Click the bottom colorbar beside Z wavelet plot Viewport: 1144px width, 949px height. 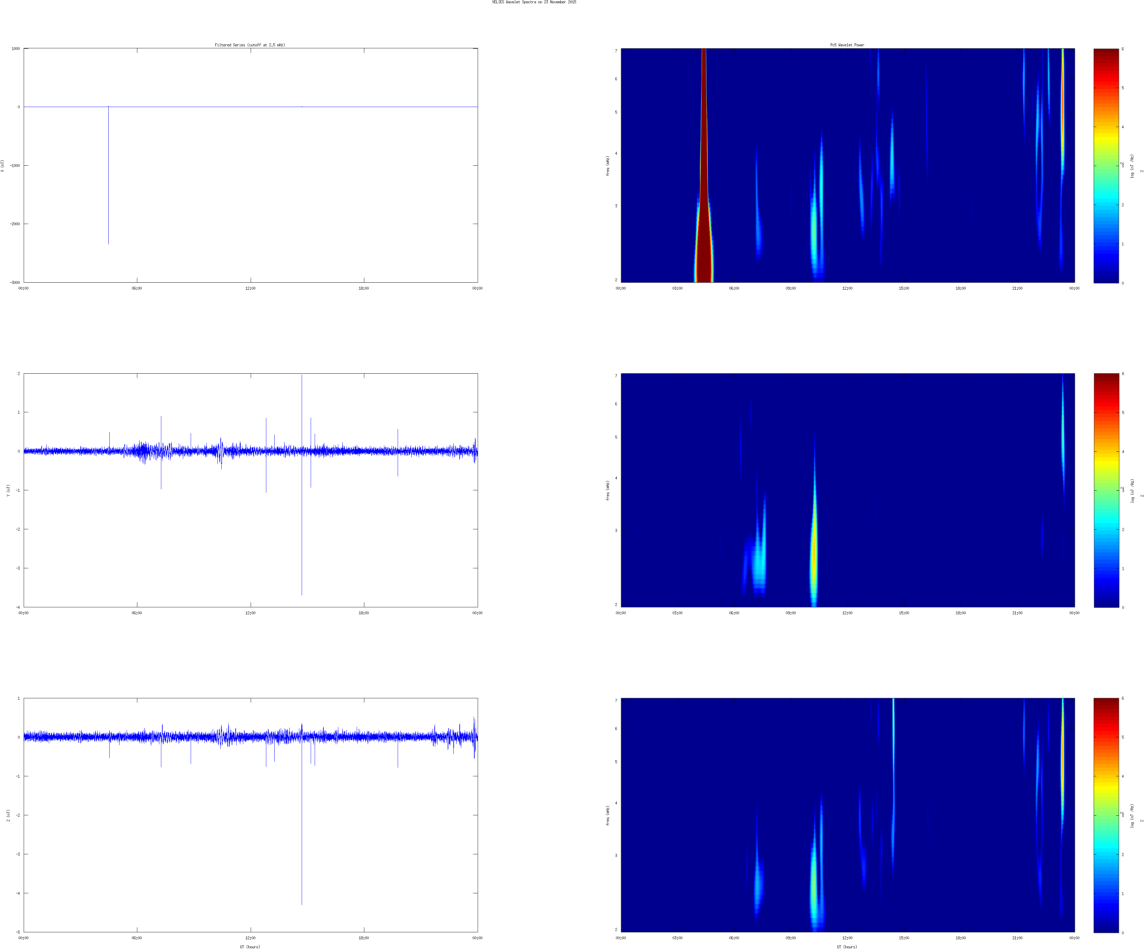click(x=1106, y=815)
